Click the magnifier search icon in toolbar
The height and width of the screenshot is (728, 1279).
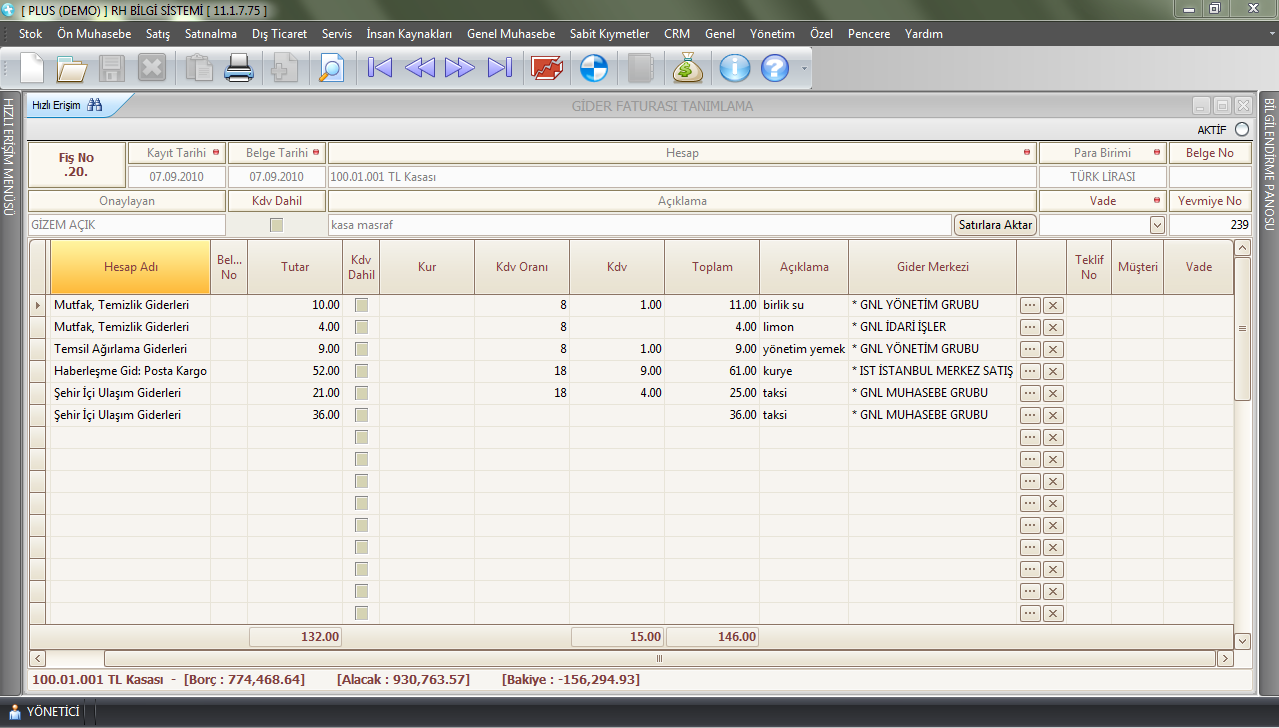(330, 68)
